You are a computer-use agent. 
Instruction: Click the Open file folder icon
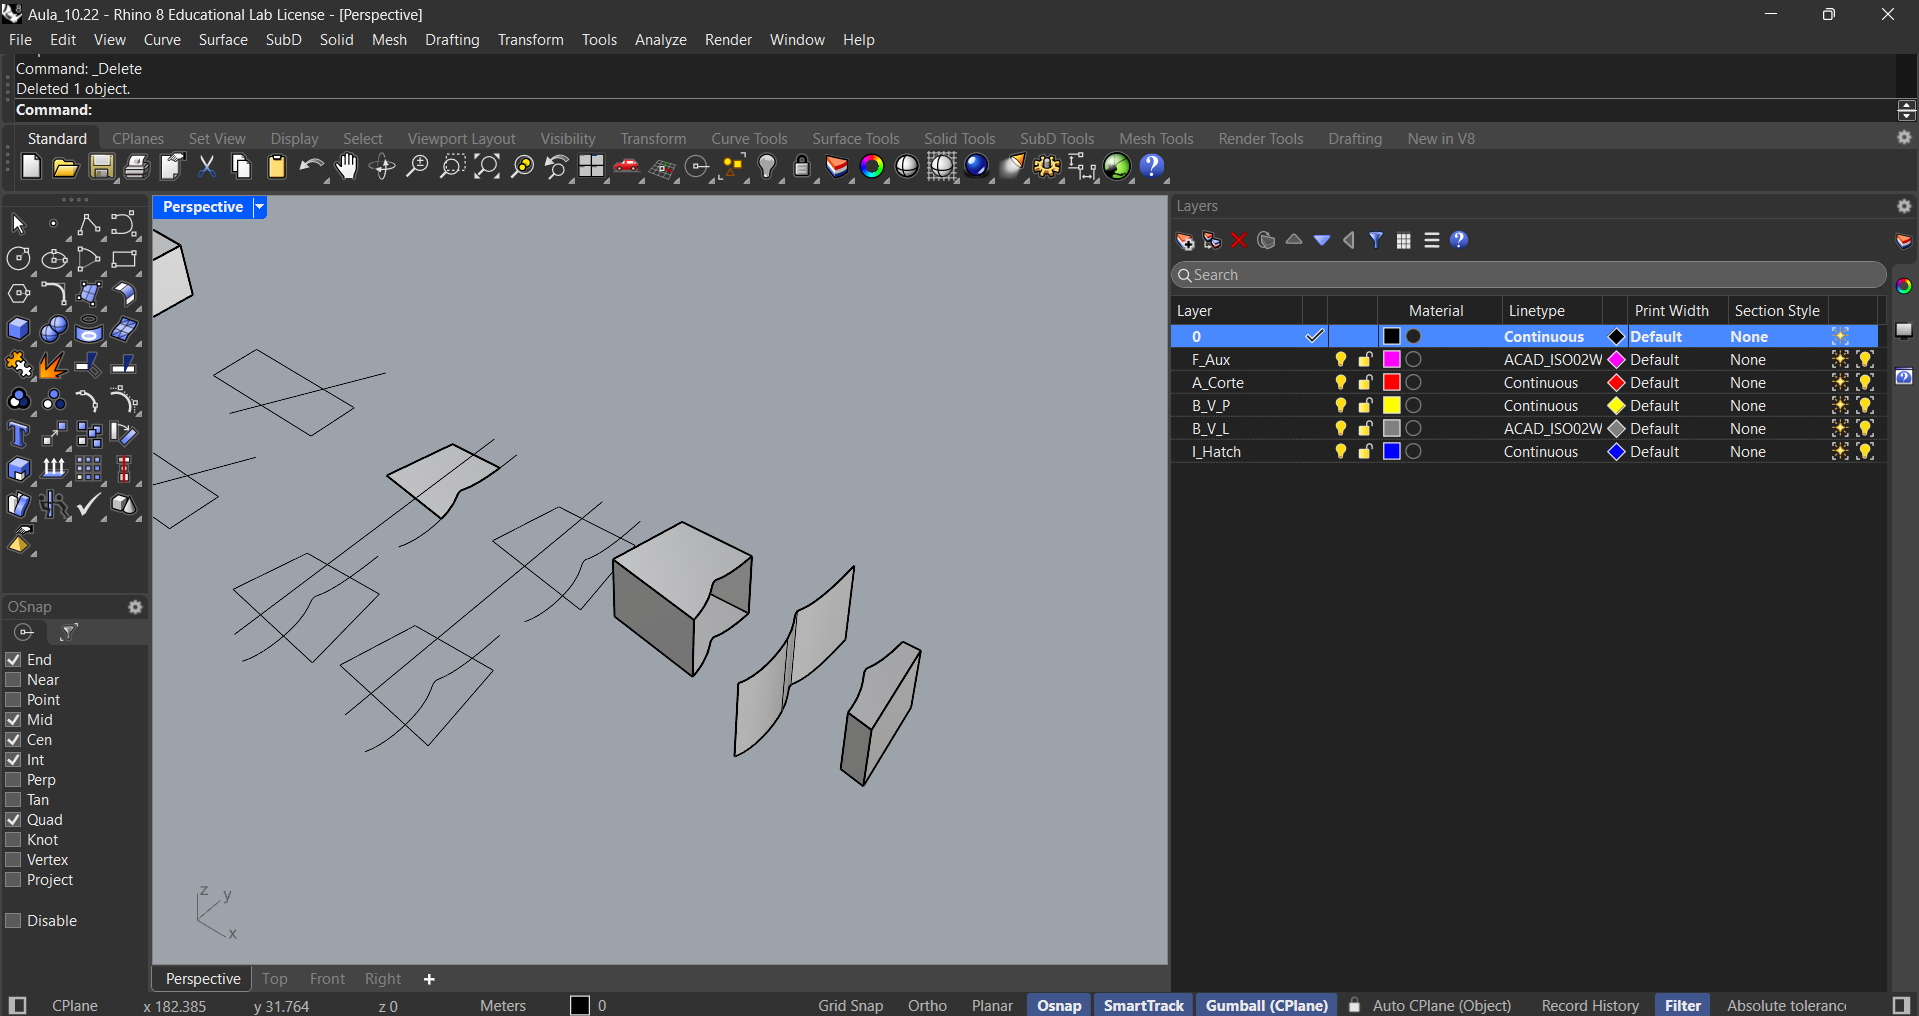pyautogui.click(x=66, y=167)
